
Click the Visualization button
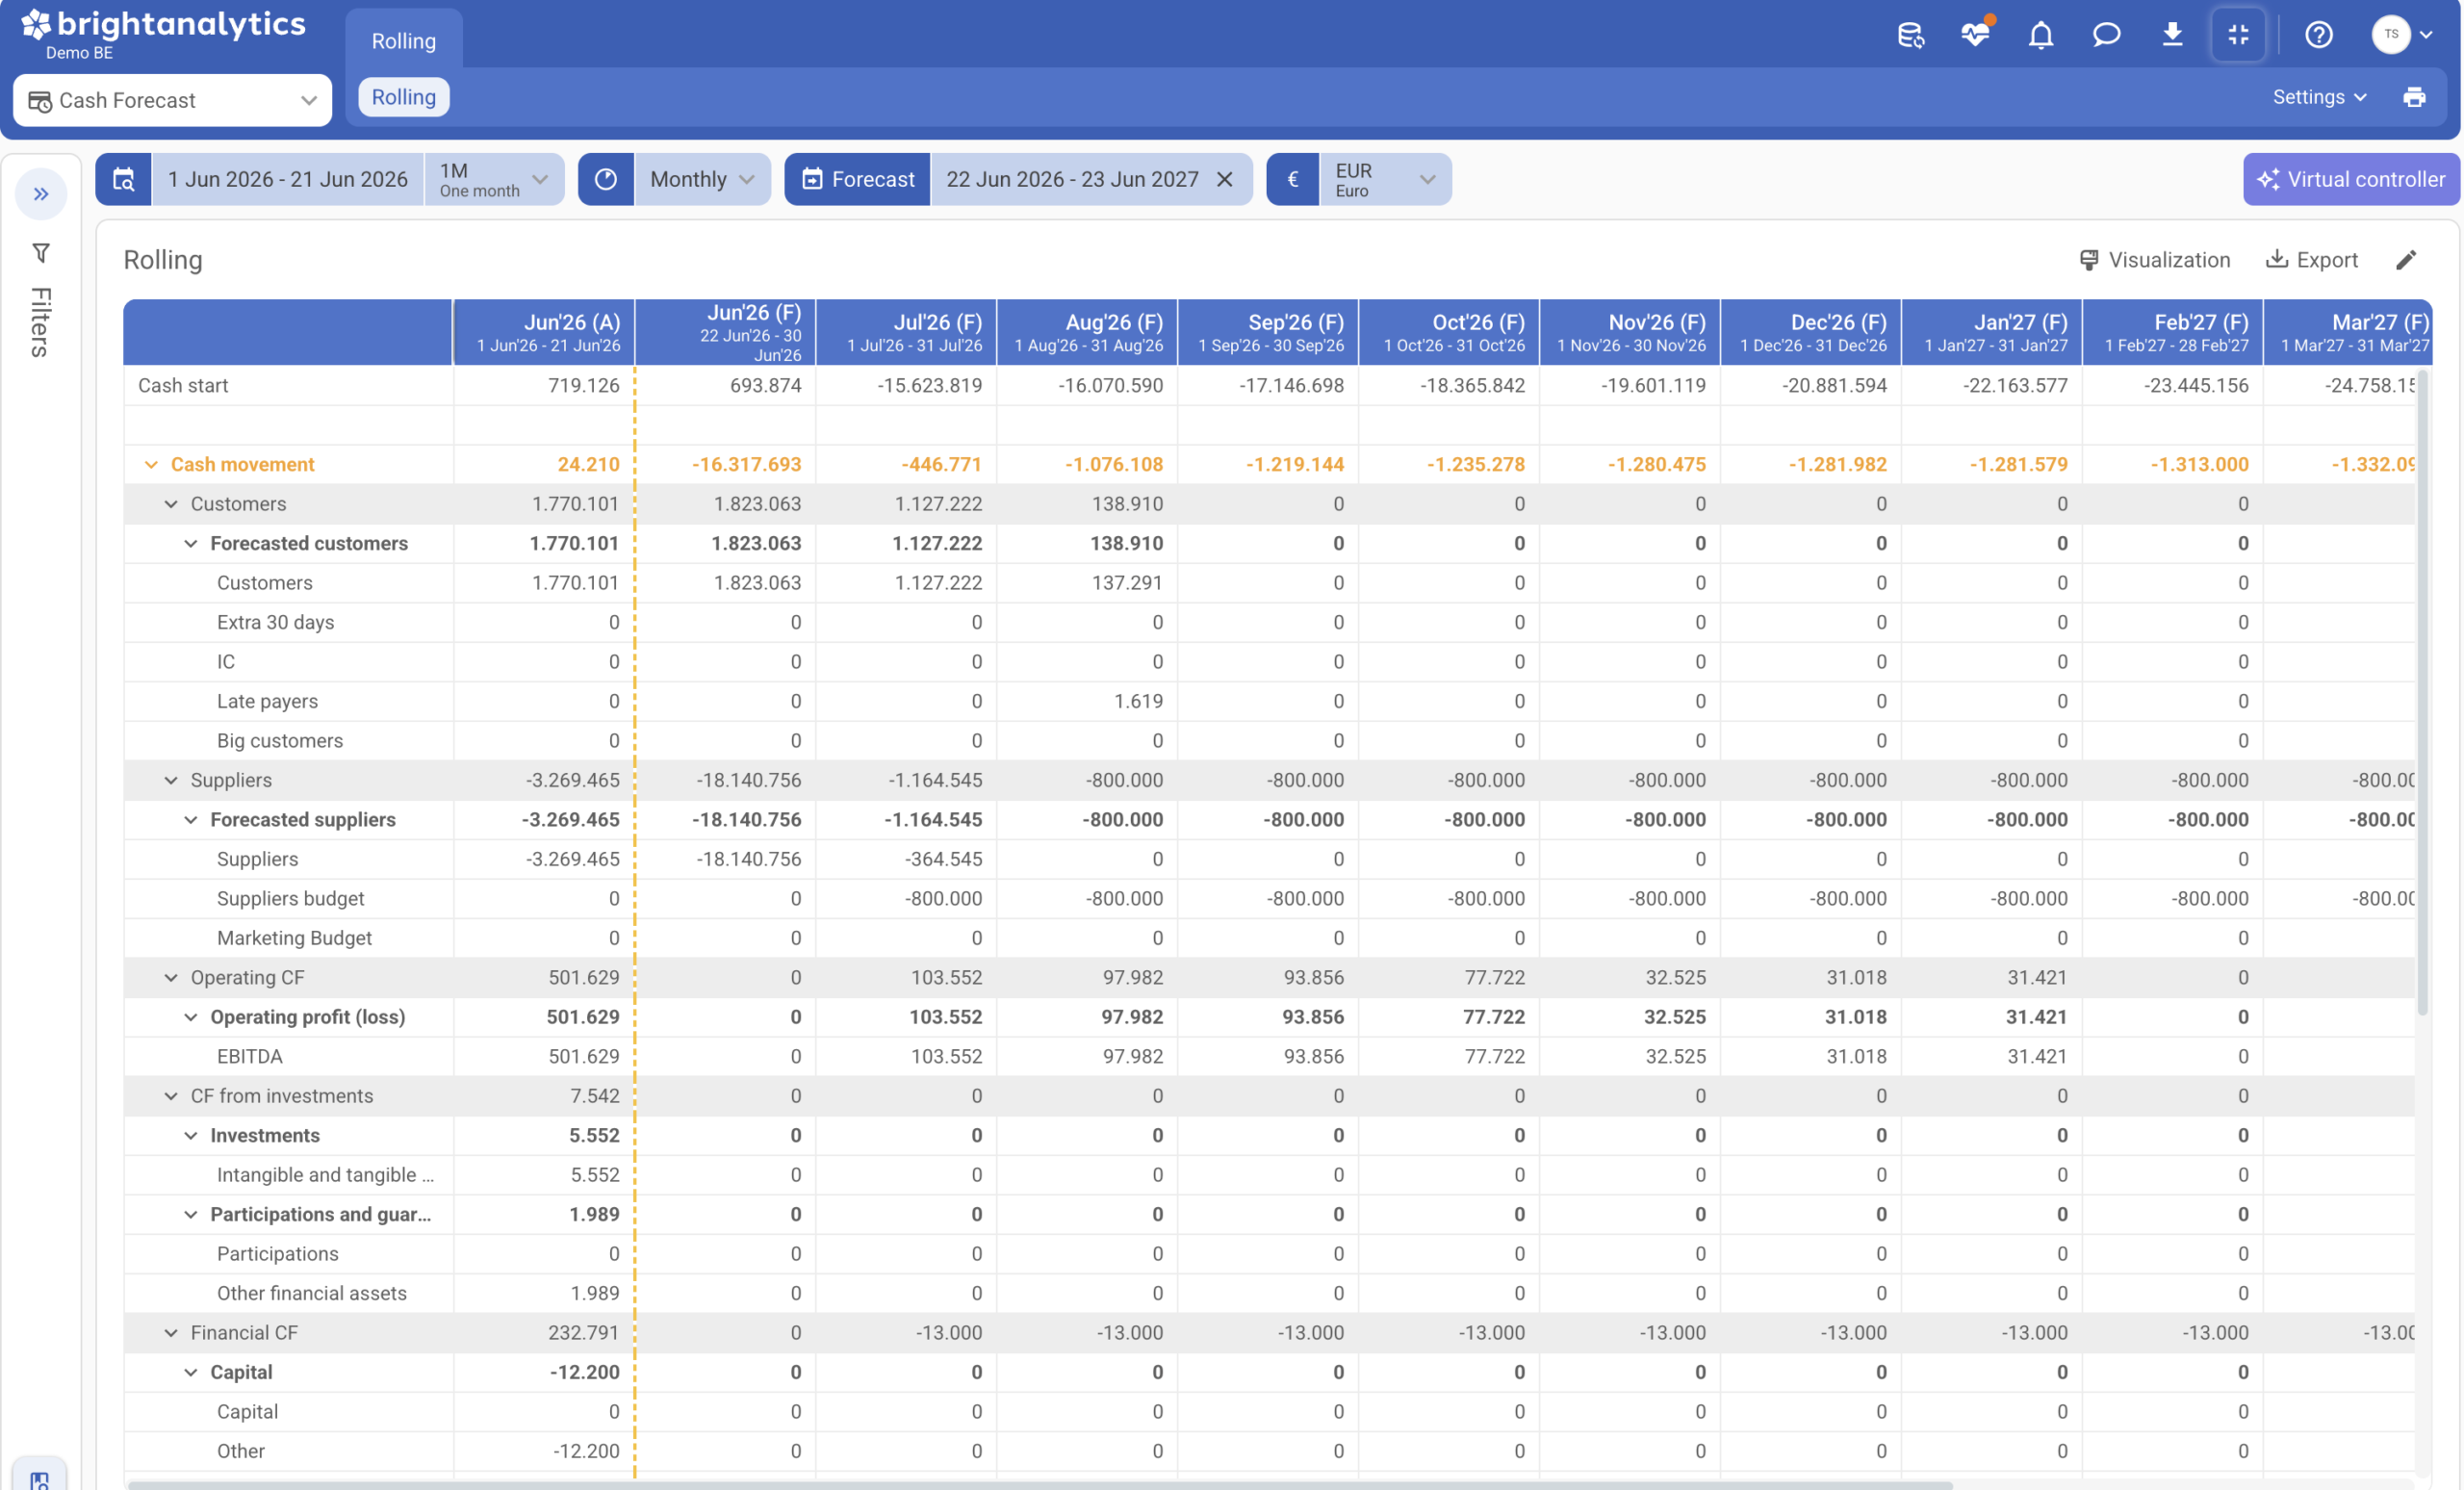[x=2155, y=260]
